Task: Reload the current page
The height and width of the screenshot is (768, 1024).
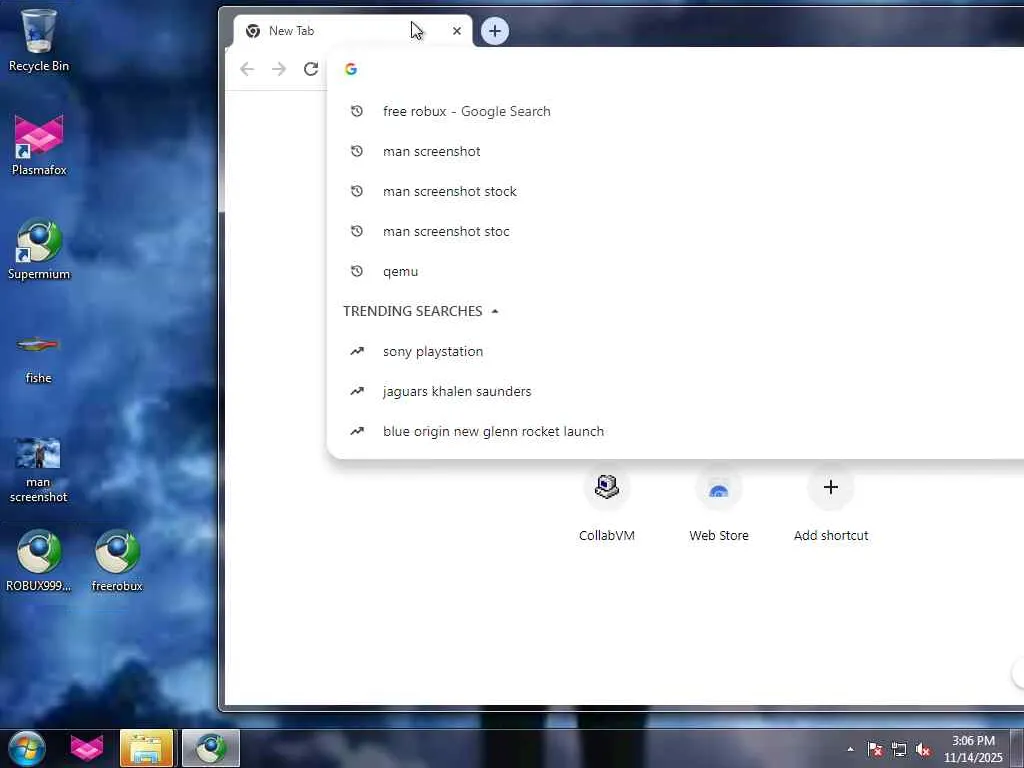Action: pyautogui.click(x=311, y=69)
